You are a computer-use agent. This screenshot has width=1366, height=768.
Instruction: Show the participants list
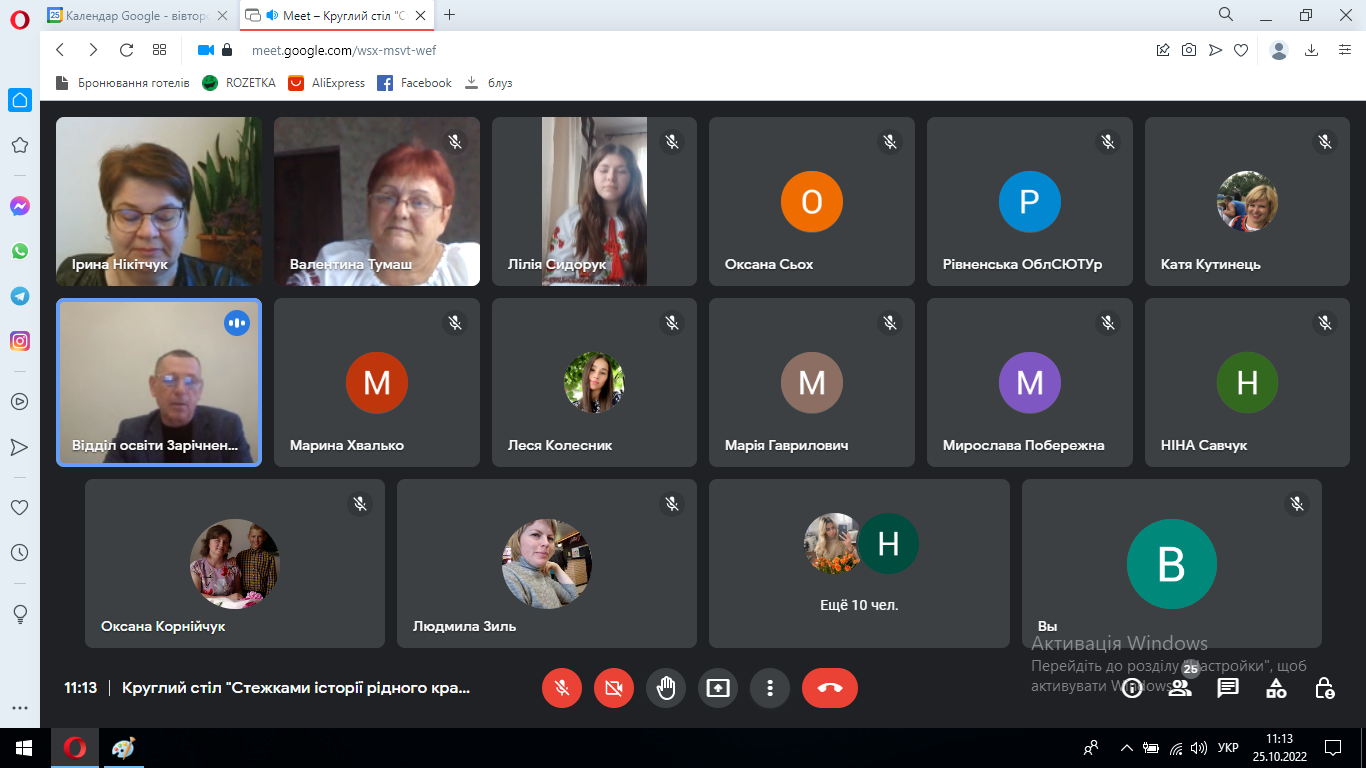(x=1180, y=688)
